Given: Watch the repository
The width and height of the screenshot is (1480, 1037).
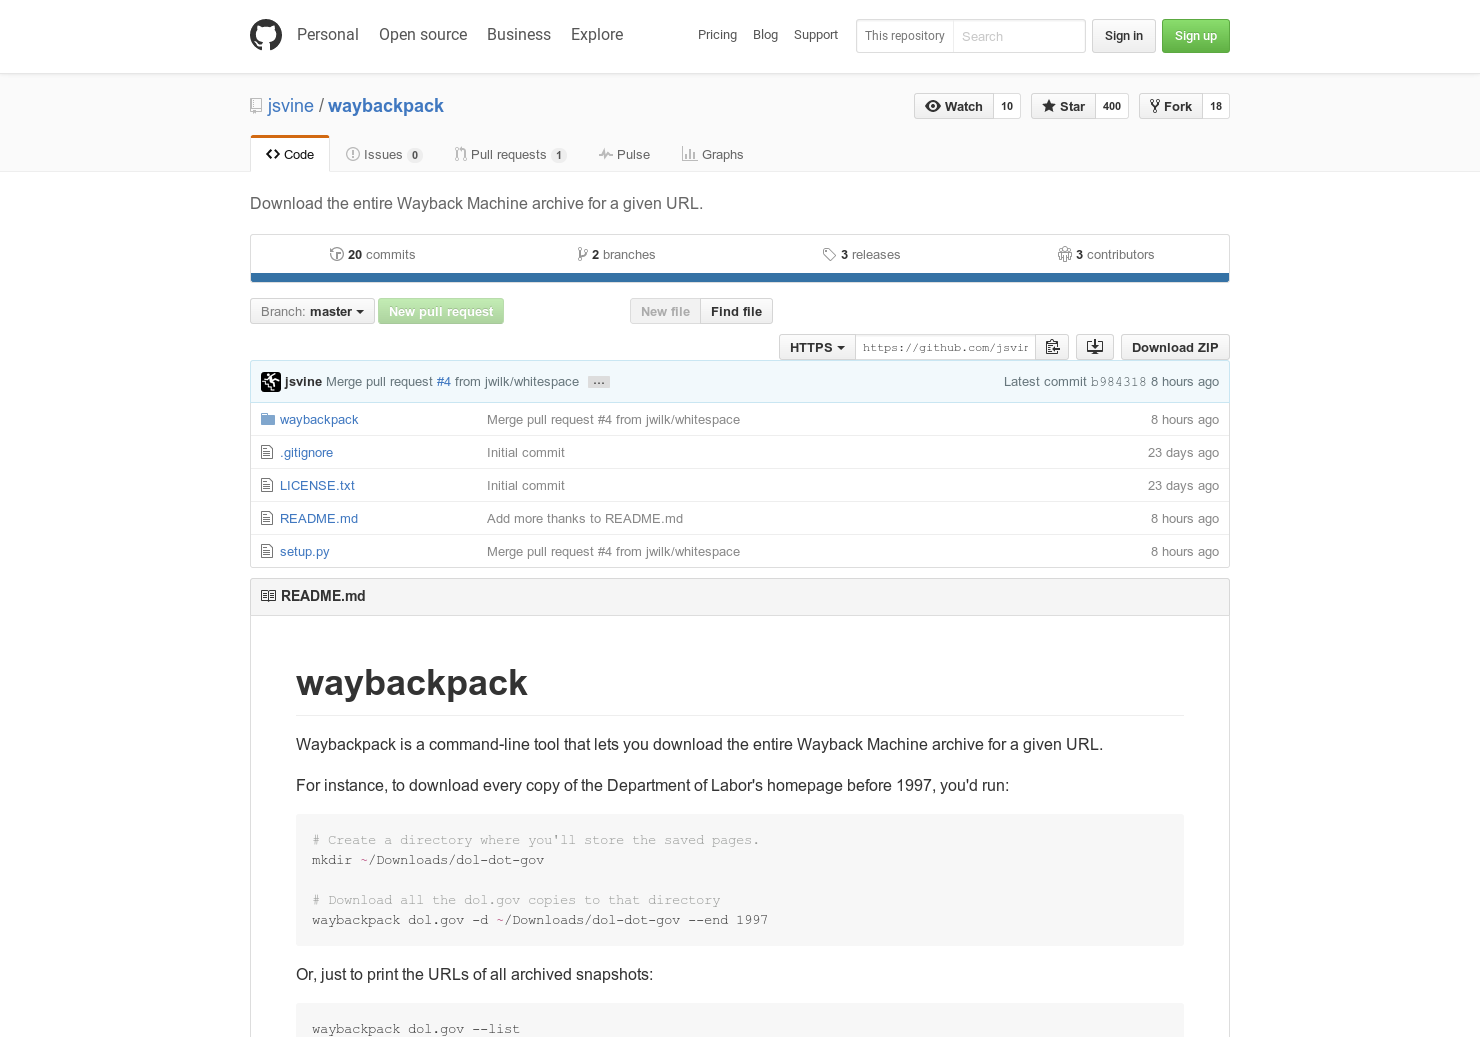Looking at the screenshot, I should pyautogui.click(x=954, y=106).
